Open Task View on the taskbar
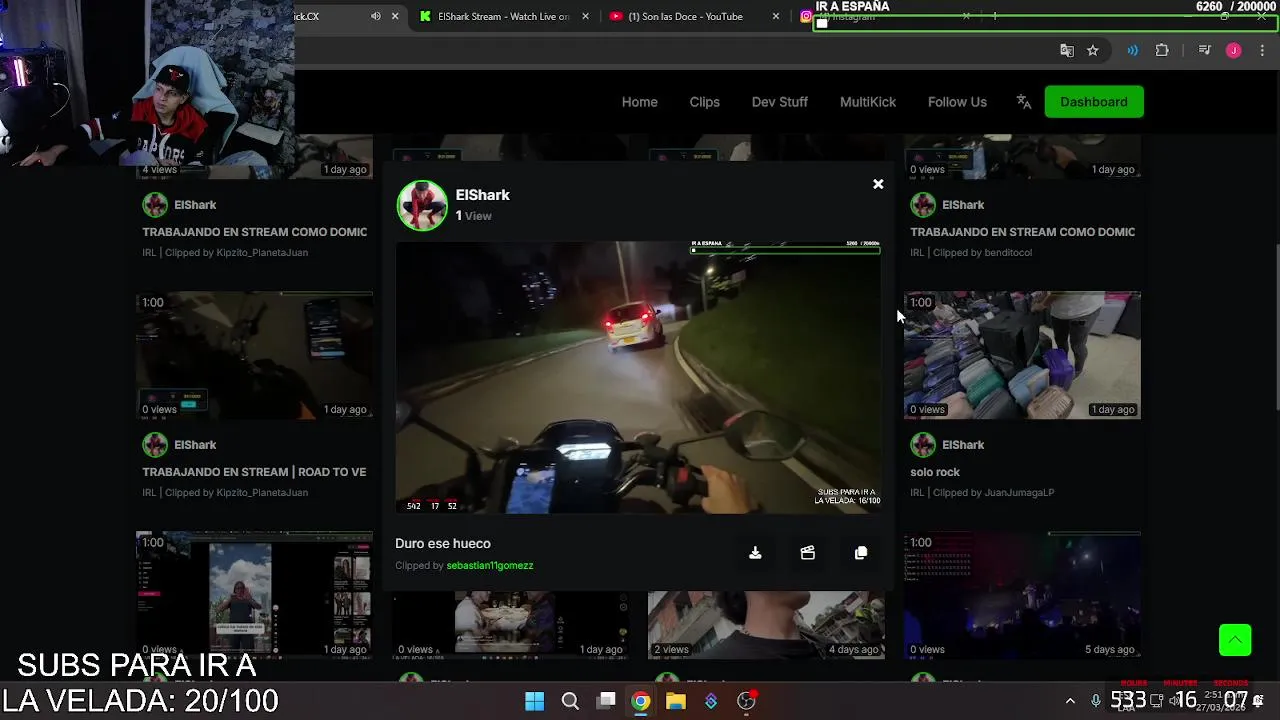This screenshot has width=1280, height=720. 606,701
